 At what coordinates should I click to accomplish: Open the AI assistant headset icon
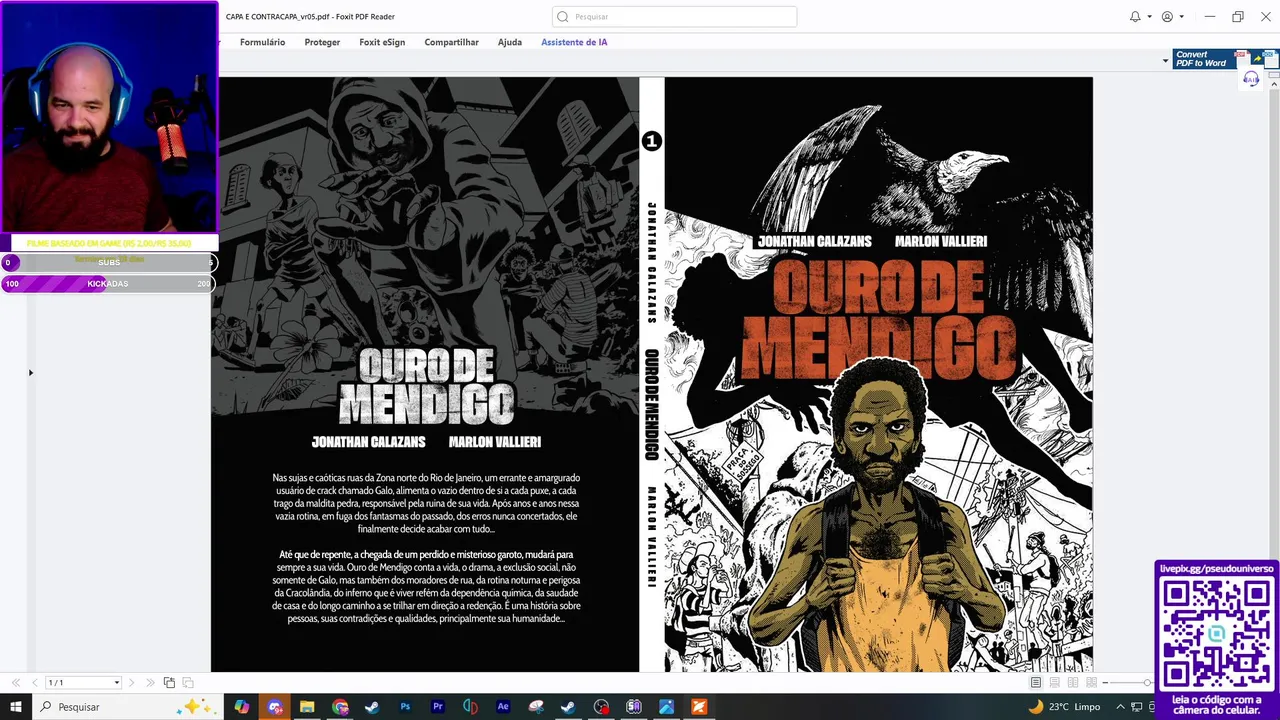point(1251,79)
